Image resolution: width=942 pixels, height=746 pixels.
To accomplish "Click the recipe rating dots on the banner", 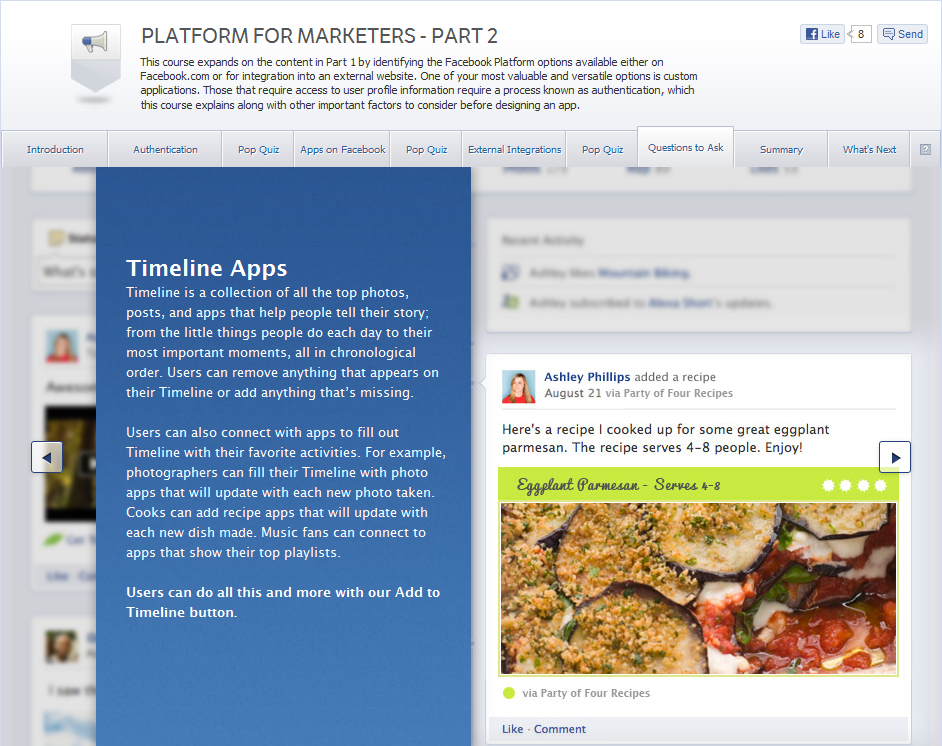I will click(854, 485).
